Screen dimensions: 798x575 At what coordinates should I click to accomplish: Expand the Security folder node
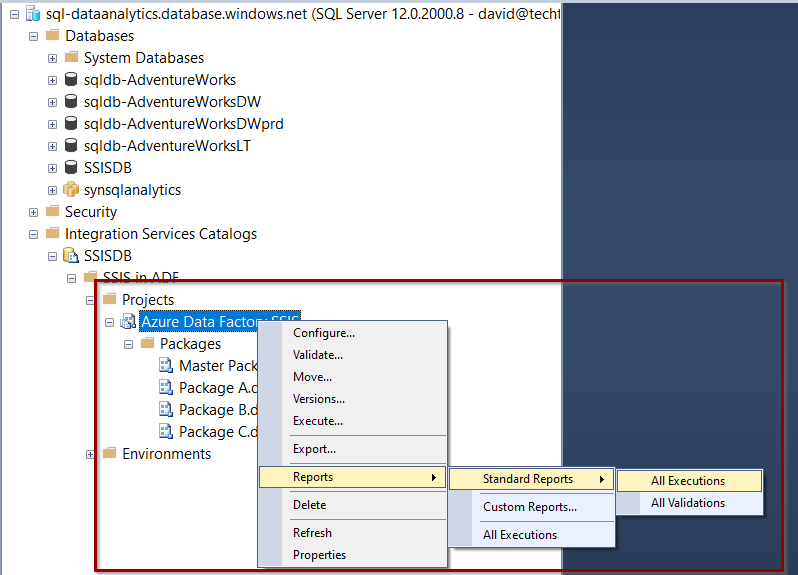[x=34, y=212]
